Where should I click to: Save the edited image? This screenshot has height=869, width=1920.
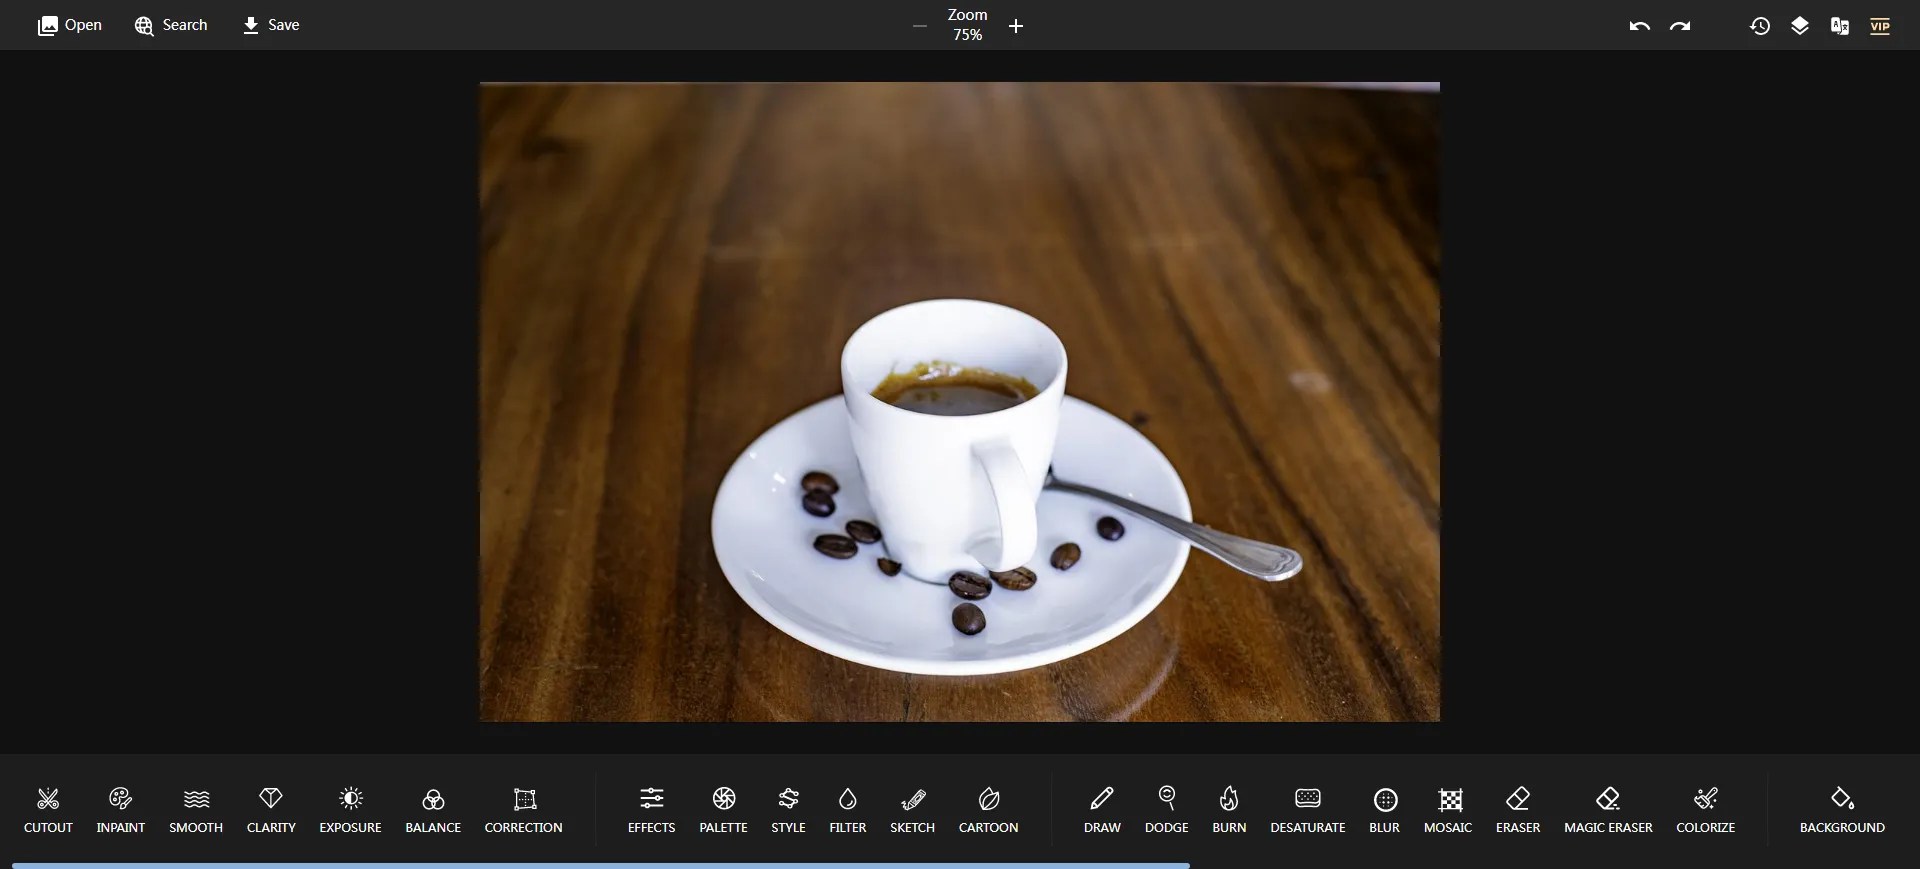pos(271,25)
